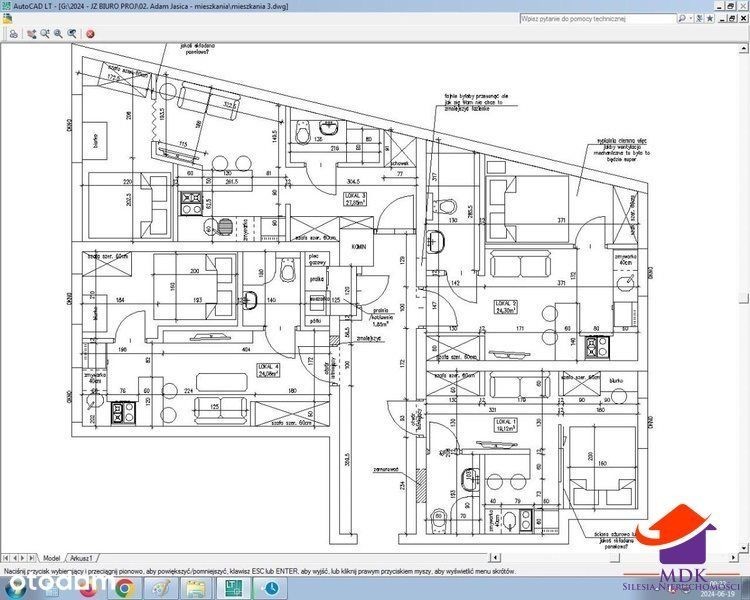Click the zoom window magnifier icon

58,33
